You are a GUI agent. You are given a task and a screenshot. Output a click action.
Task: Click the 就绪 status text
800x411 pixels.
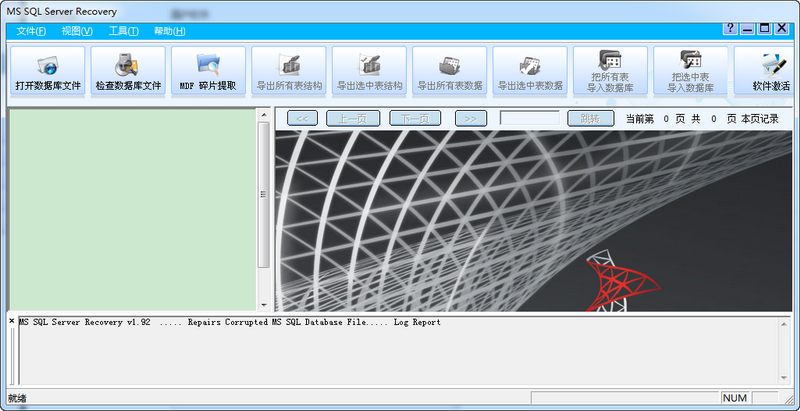pyautogui.click(x=17, y=398)
